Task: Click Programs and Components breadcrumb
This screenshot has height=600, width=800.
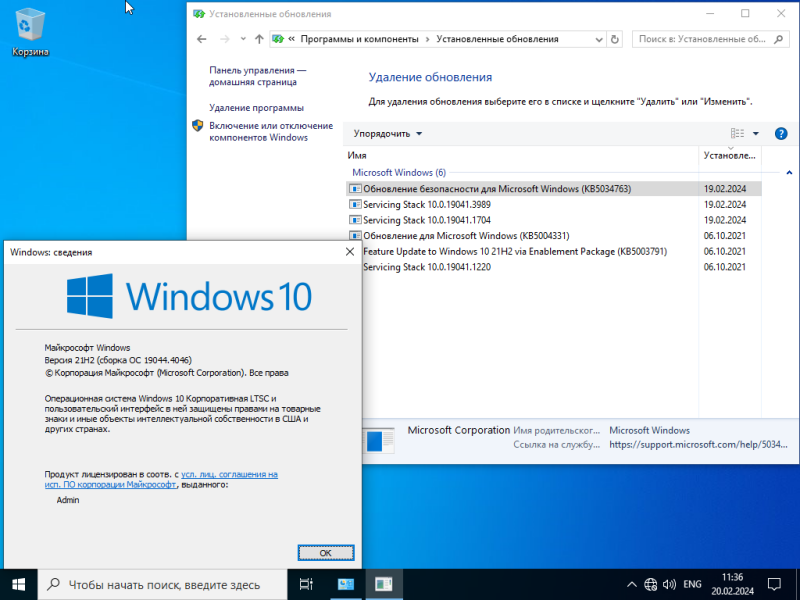Action: point(359,39)
